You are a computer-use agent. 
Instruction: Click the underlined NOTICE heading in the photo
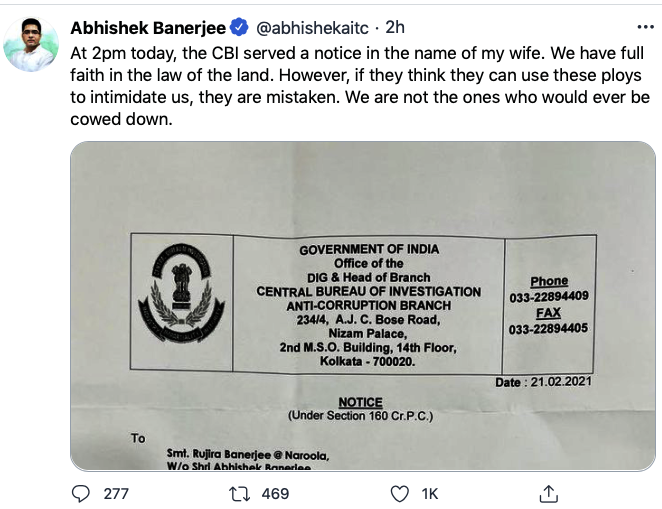360,402
